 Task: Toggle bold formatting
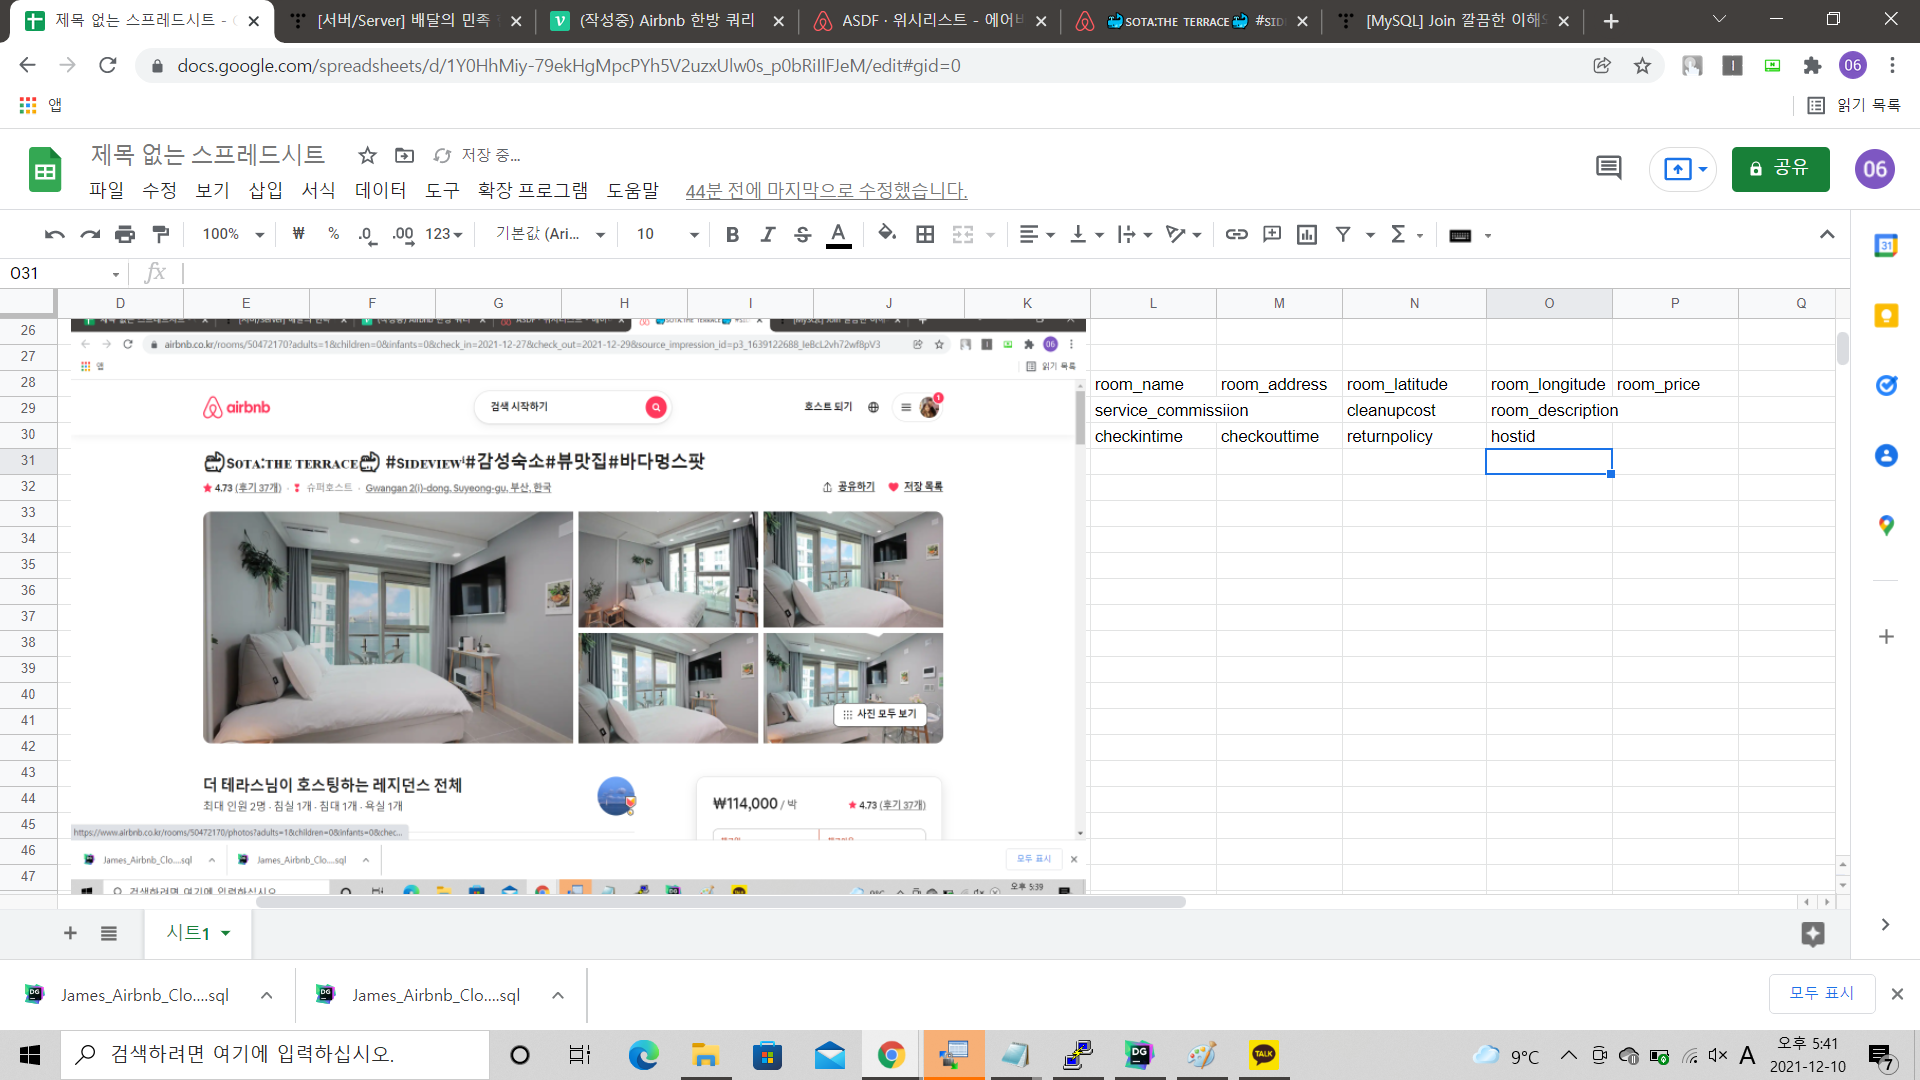pyautogui.click(x=732, y=234)
